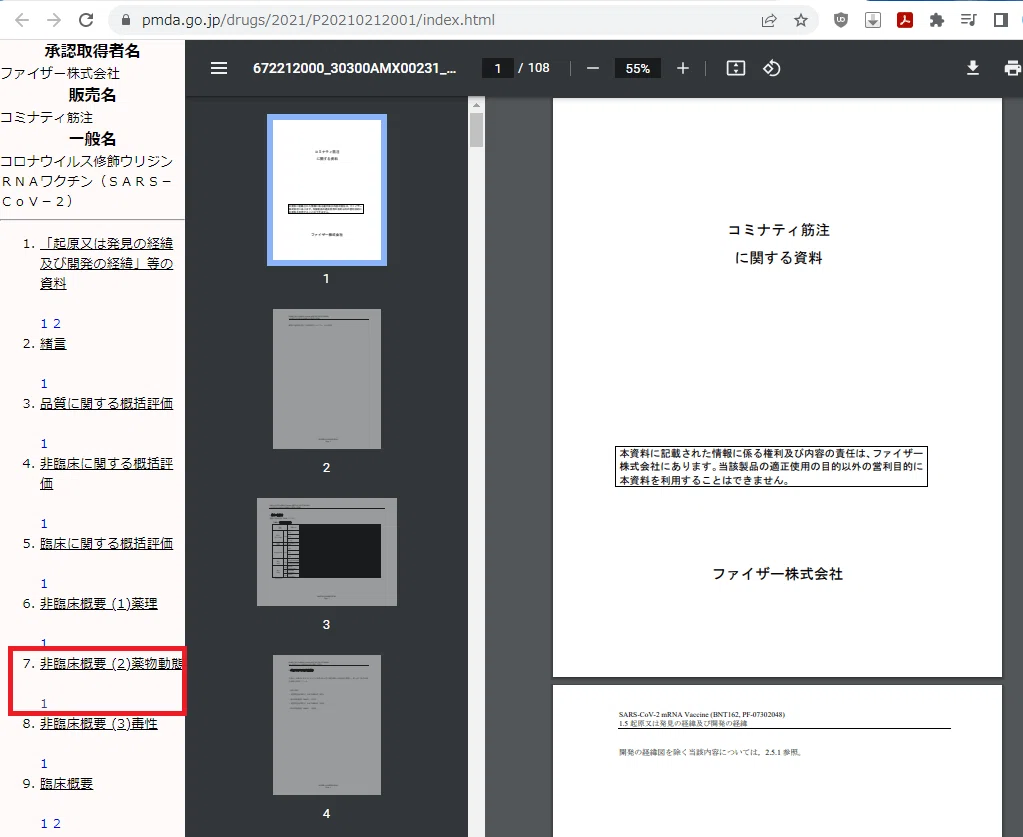
Task: Click the PDF page number field
Action: coord(498,68)
